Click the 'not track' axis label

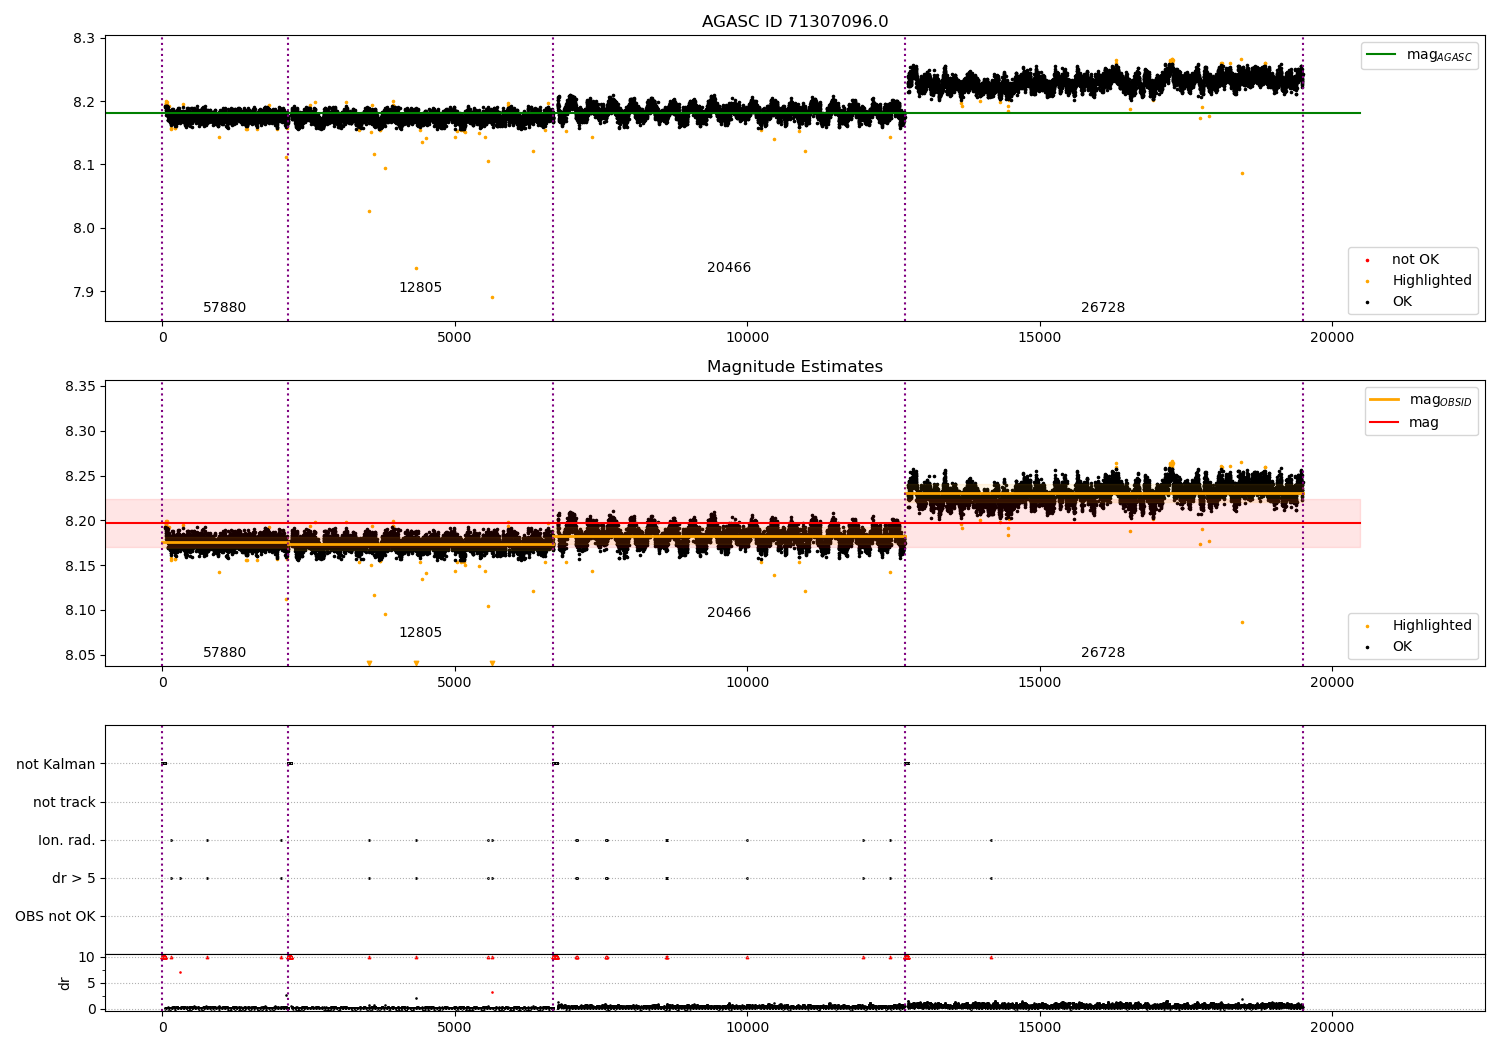64,802
